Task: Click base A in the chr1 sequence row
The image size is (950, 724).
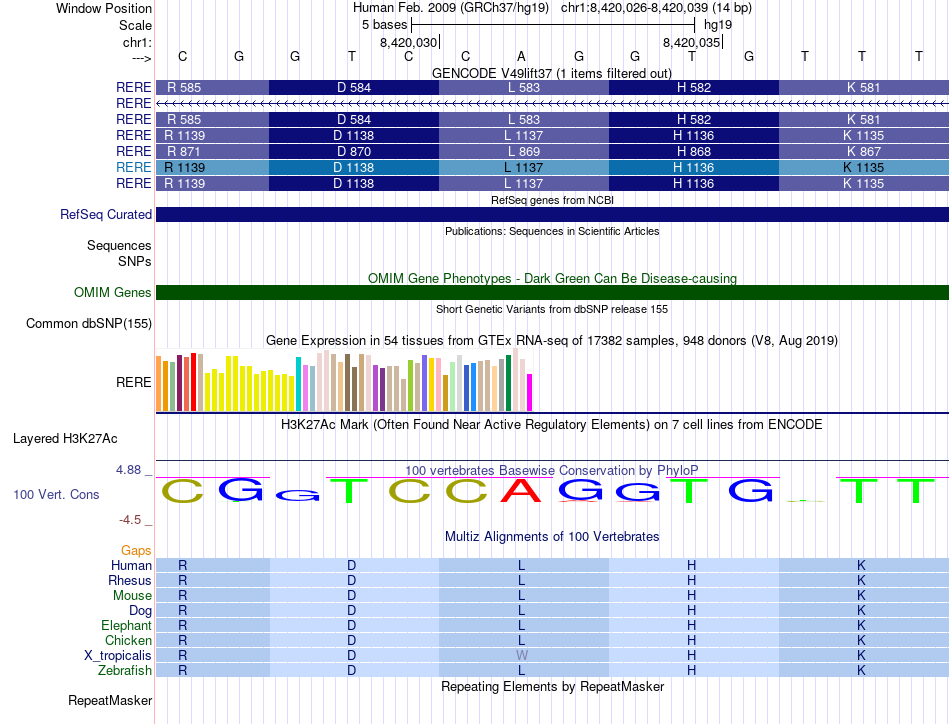Action: pyautogui.click(x=521, y=56)
